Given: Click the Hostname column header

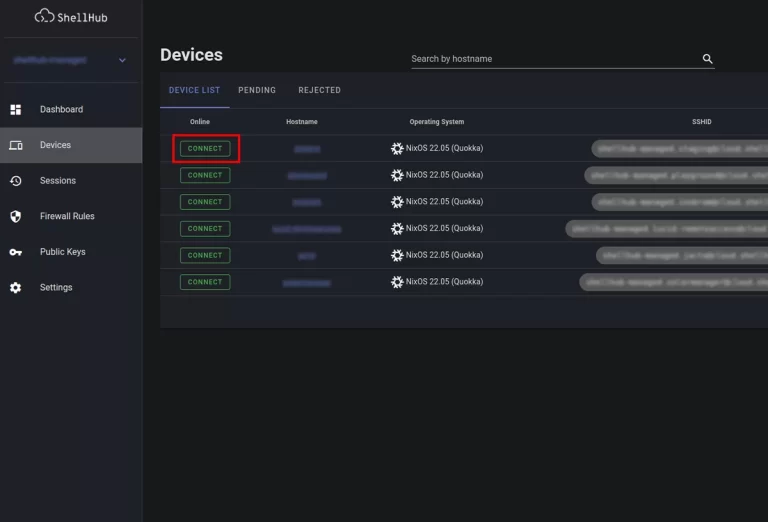Looking at the screenshot, I should 302,121.
